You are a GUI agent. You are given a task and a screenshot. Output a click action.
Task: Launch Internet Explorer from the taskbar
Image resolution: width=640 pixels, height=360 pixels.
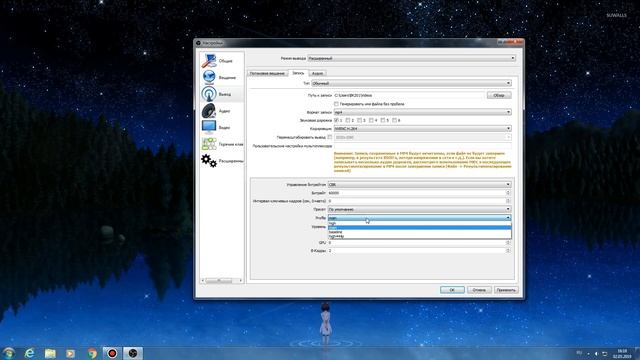click(x=29, y=353)
